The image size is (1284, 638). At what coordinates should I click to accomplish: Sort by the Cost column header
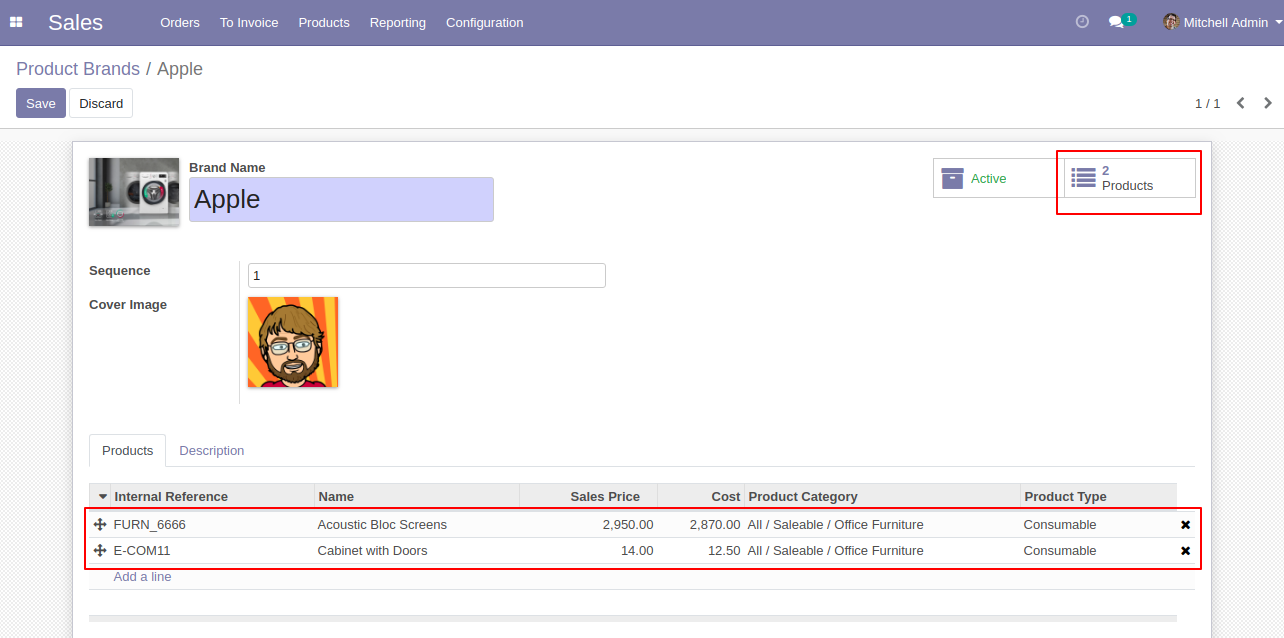pos(700,496)
